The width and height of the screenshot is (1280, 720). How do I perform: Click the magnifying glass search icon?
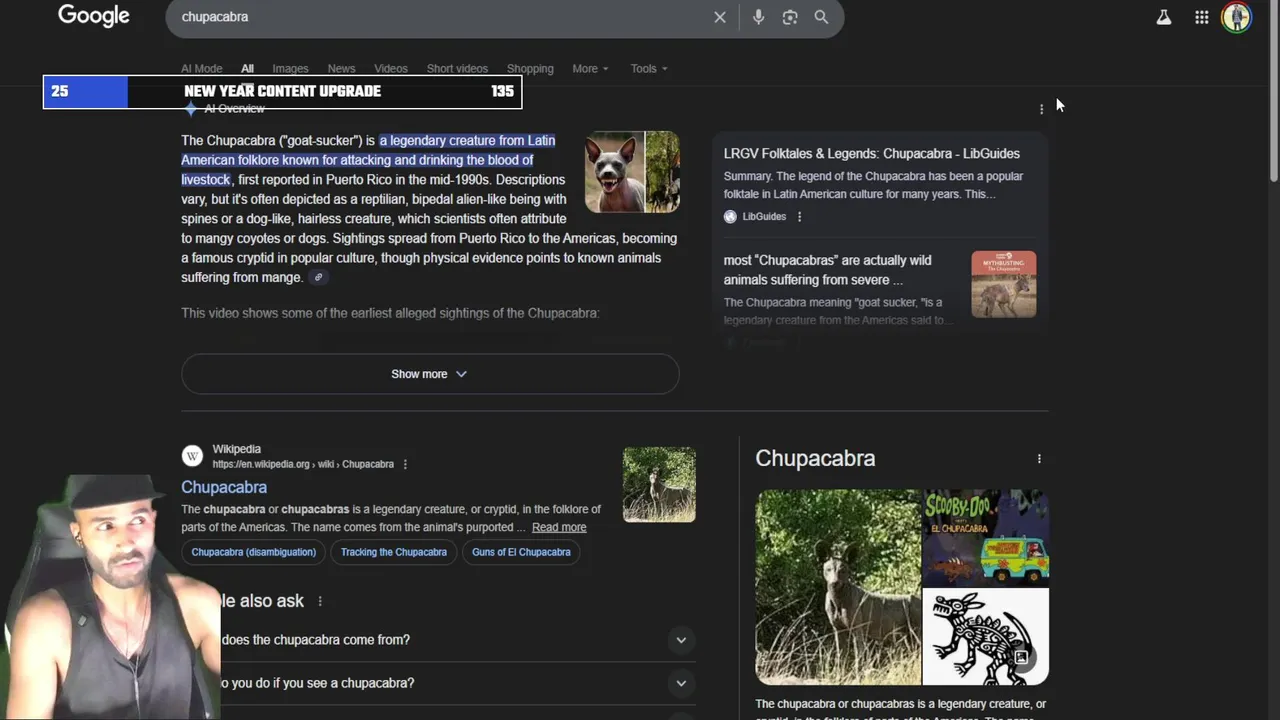pos(821,17)
